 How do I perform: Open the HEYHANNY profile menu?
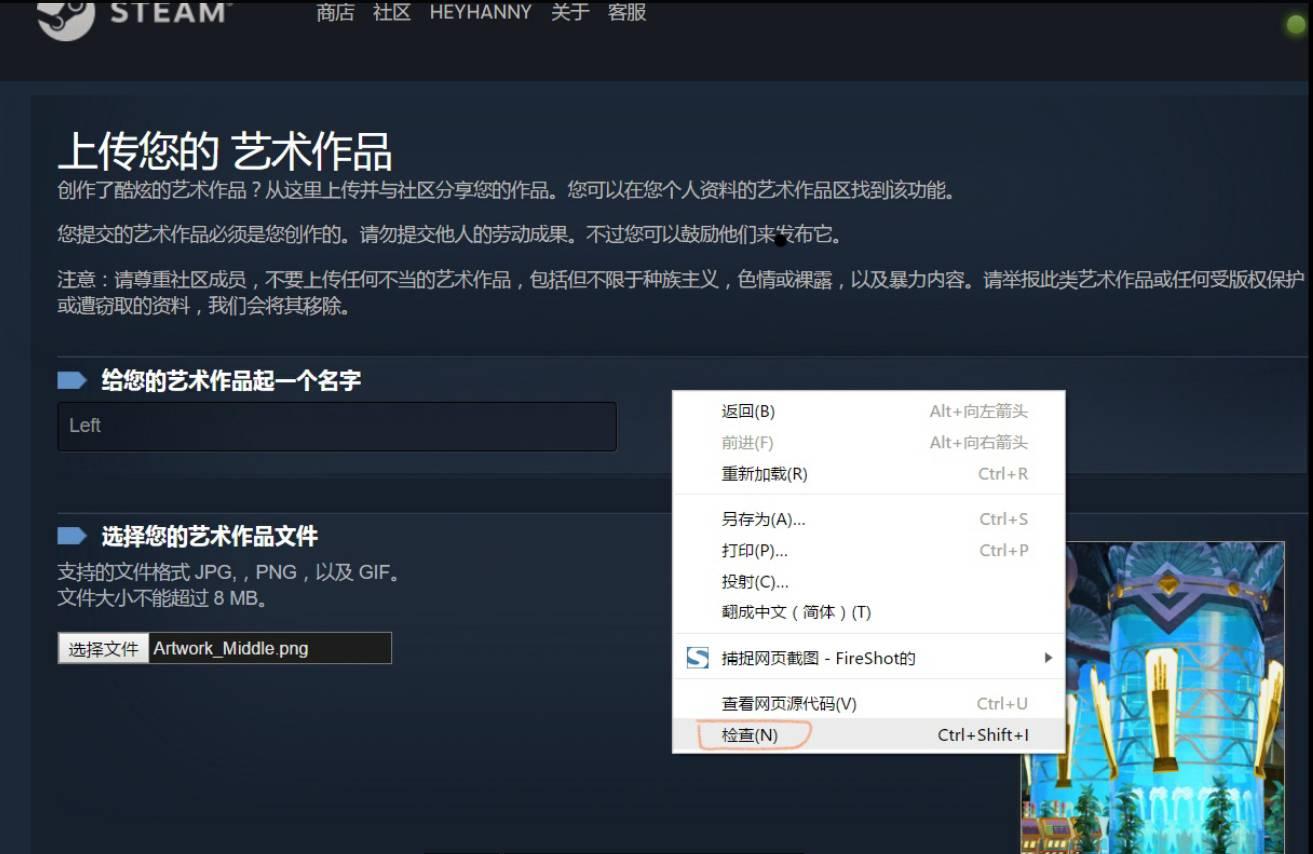pos(480,13)
